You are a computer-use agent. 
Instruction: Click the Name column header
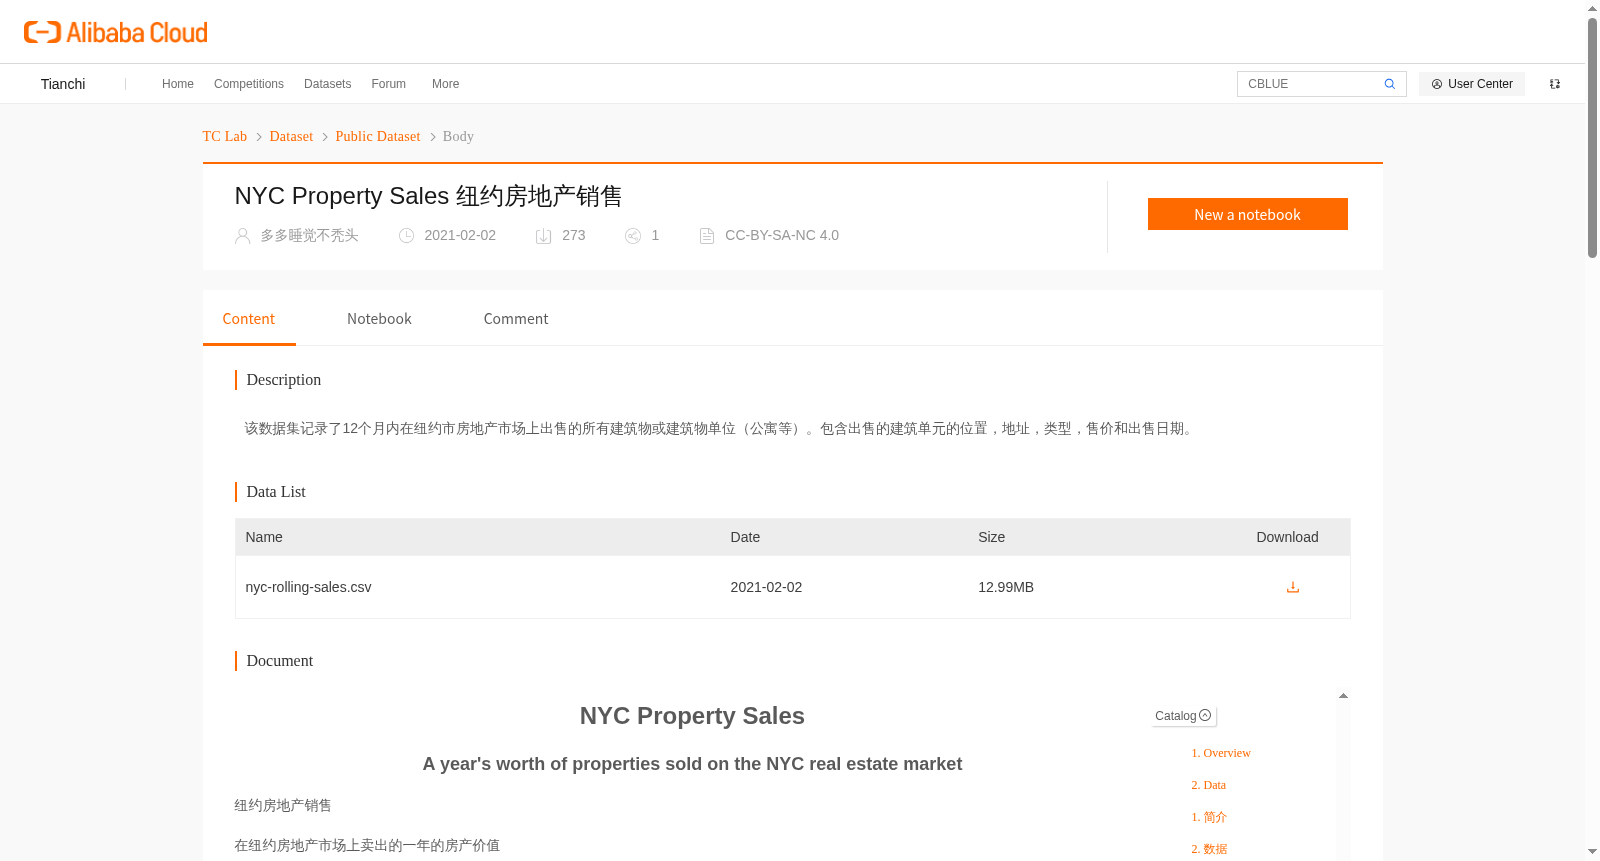coord(264,537)
